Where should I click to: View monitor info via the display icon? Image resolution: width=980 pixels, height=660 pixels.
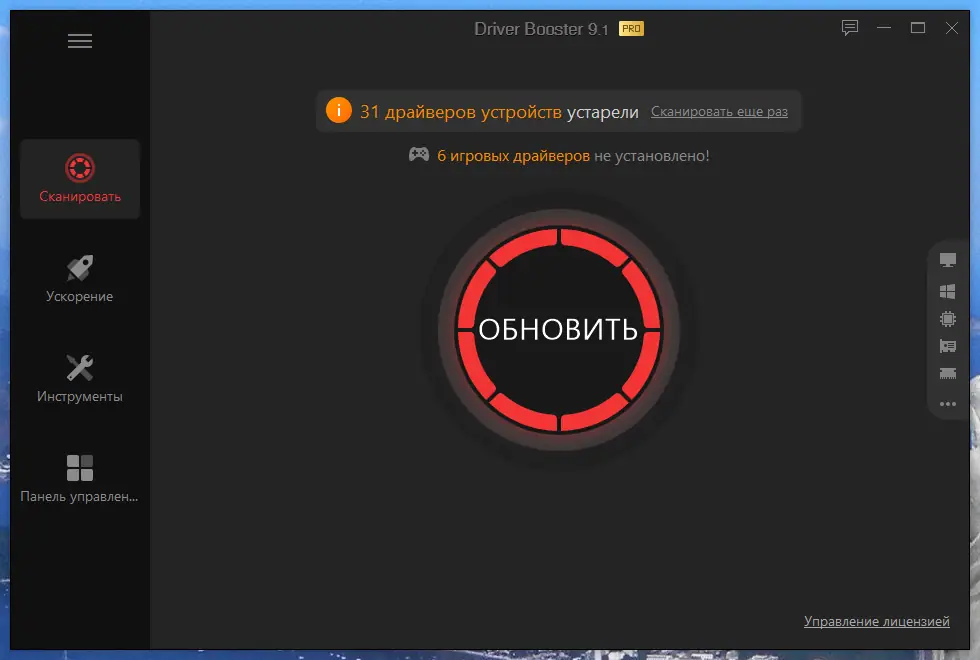[x=948, y=262]
